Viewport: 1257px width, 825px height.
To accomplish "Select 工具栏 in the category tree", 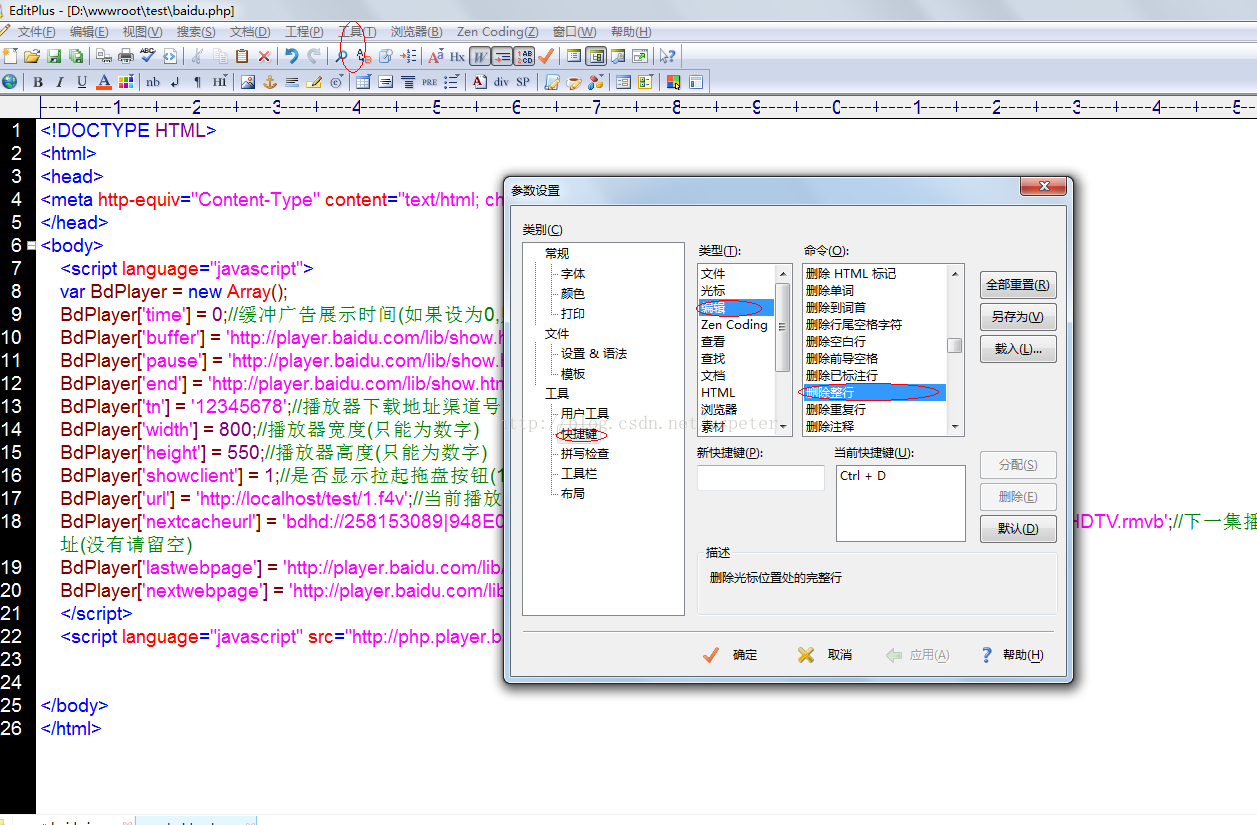I will coord(579,474).
